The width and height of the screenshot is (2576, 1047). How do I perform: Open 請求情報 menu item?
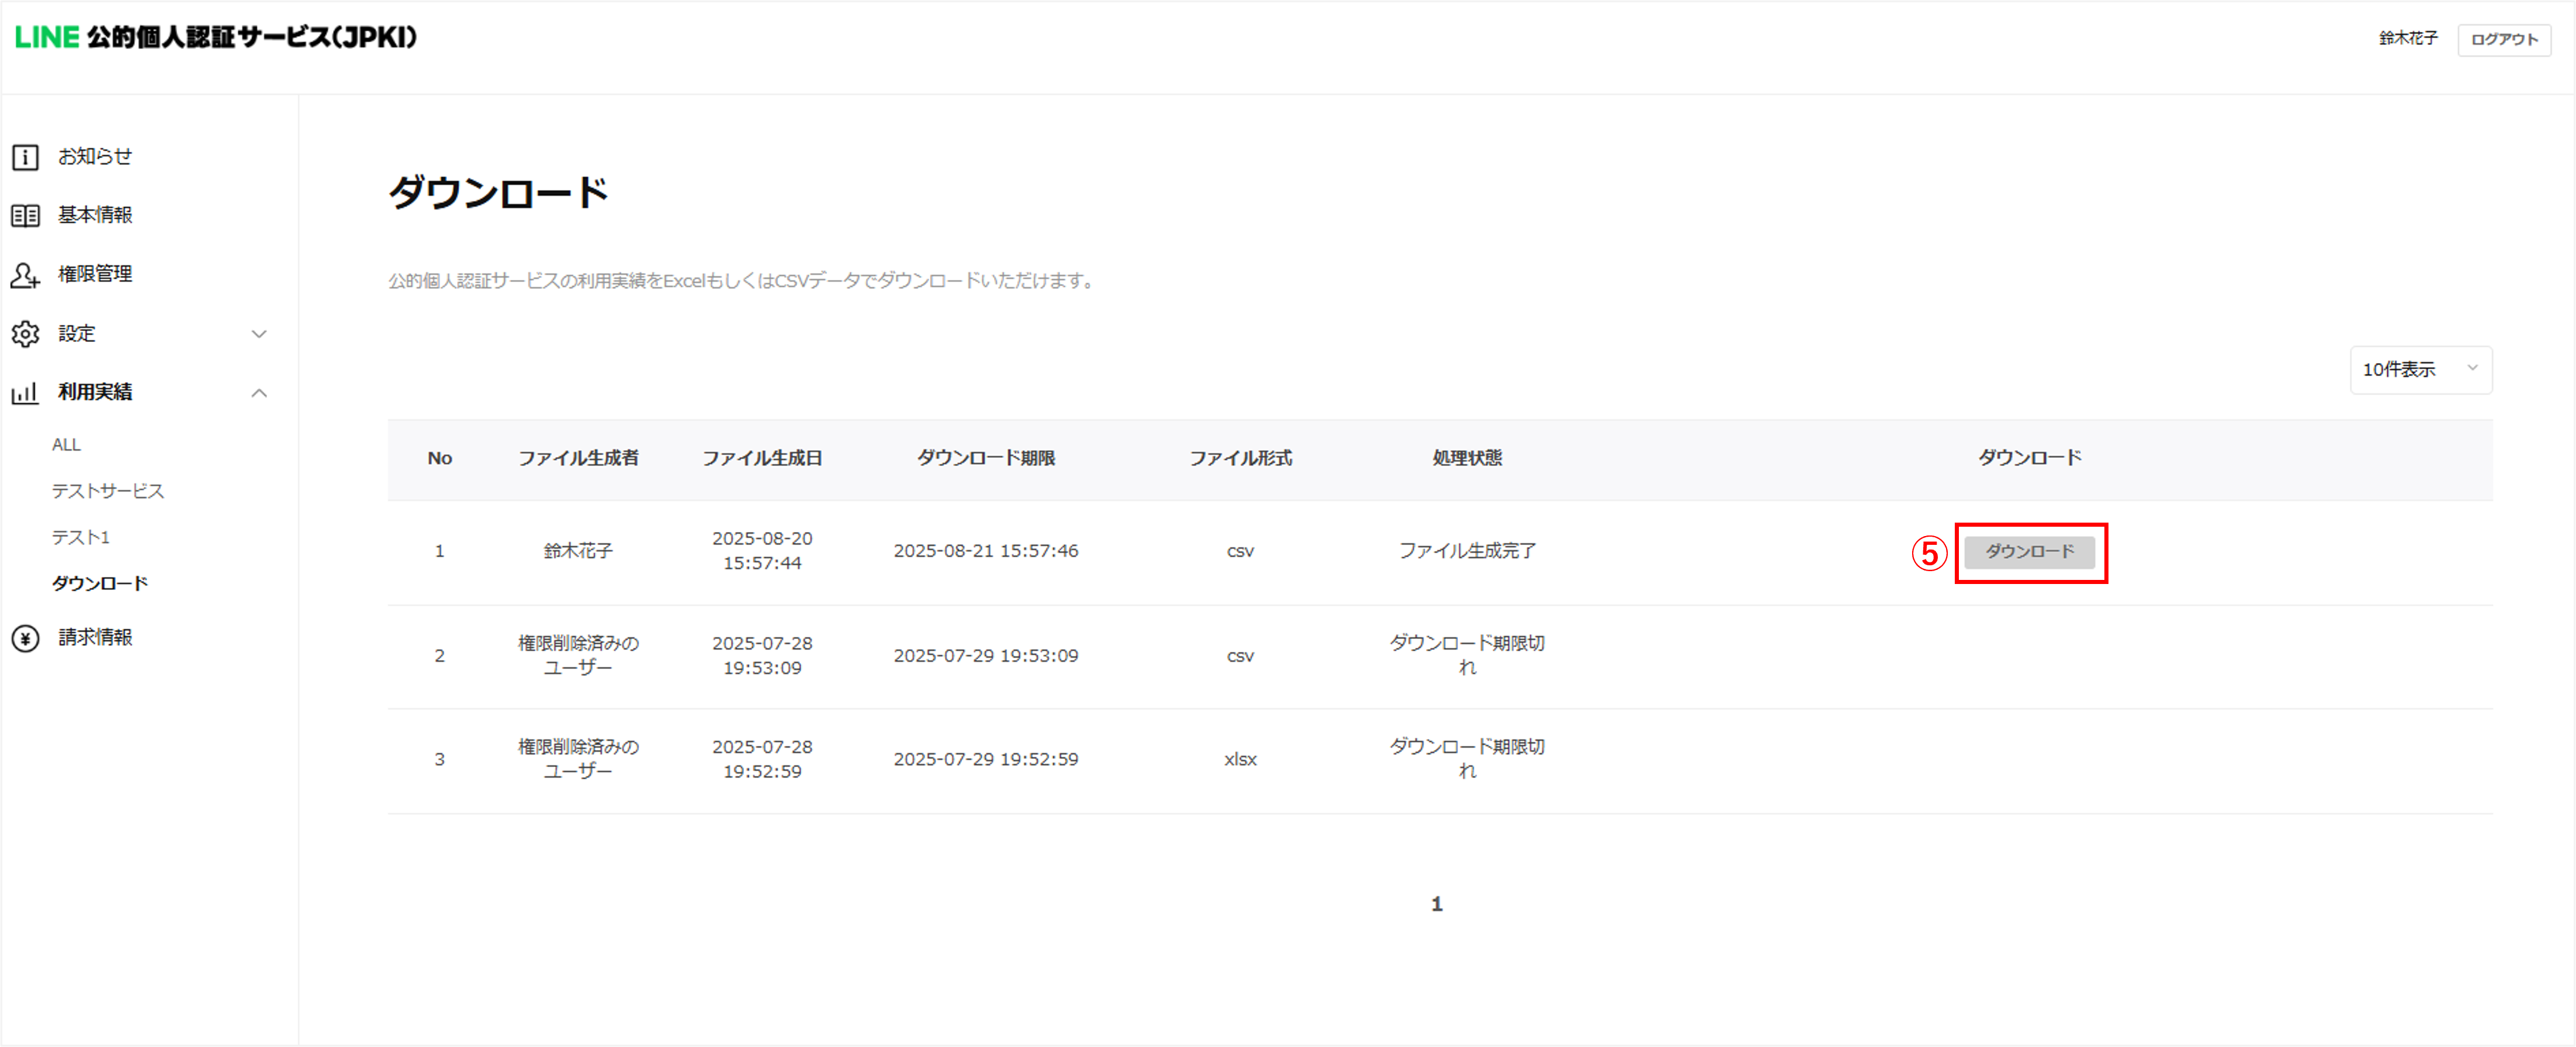(x=95, y=637)
